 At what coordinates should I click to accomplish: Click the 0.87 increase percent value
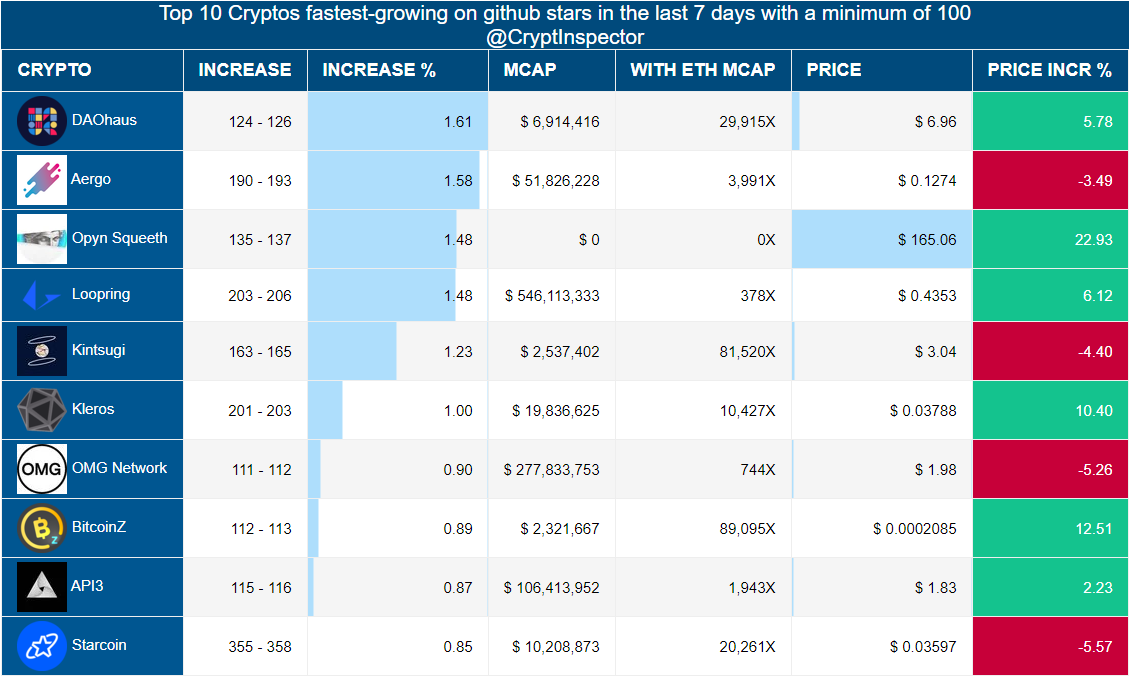(x=458, y=588)
